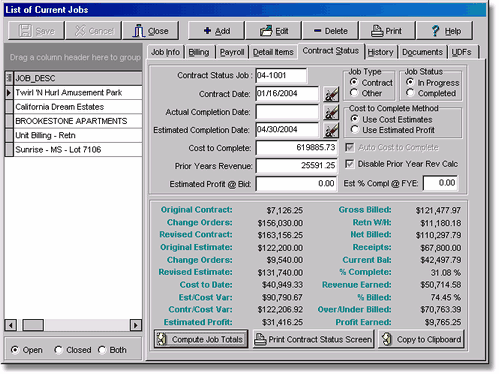Image resolution: width=499 pixels, height=374 pixels.
Task: Click Copy to Clipboard button
Action: point(421,339)
